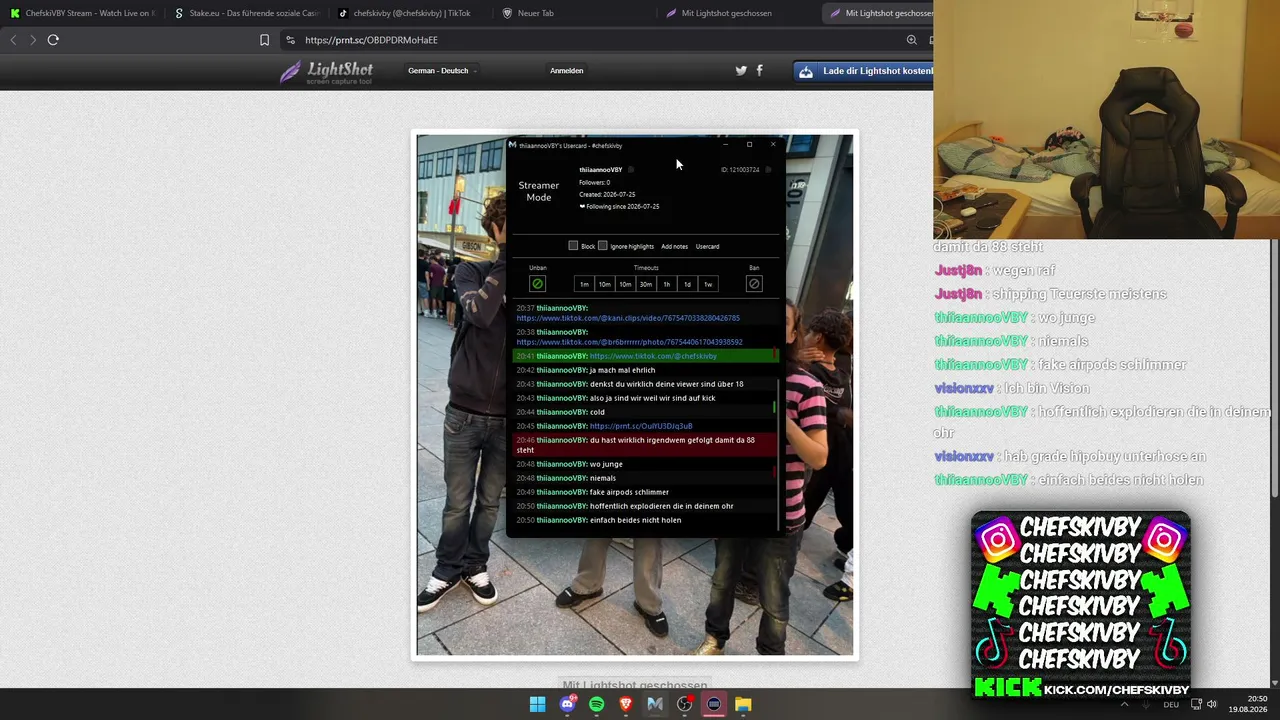Switch the DEU keyboard language indicator
The height and width of the screenshot is (720, 1280).
1171,705
